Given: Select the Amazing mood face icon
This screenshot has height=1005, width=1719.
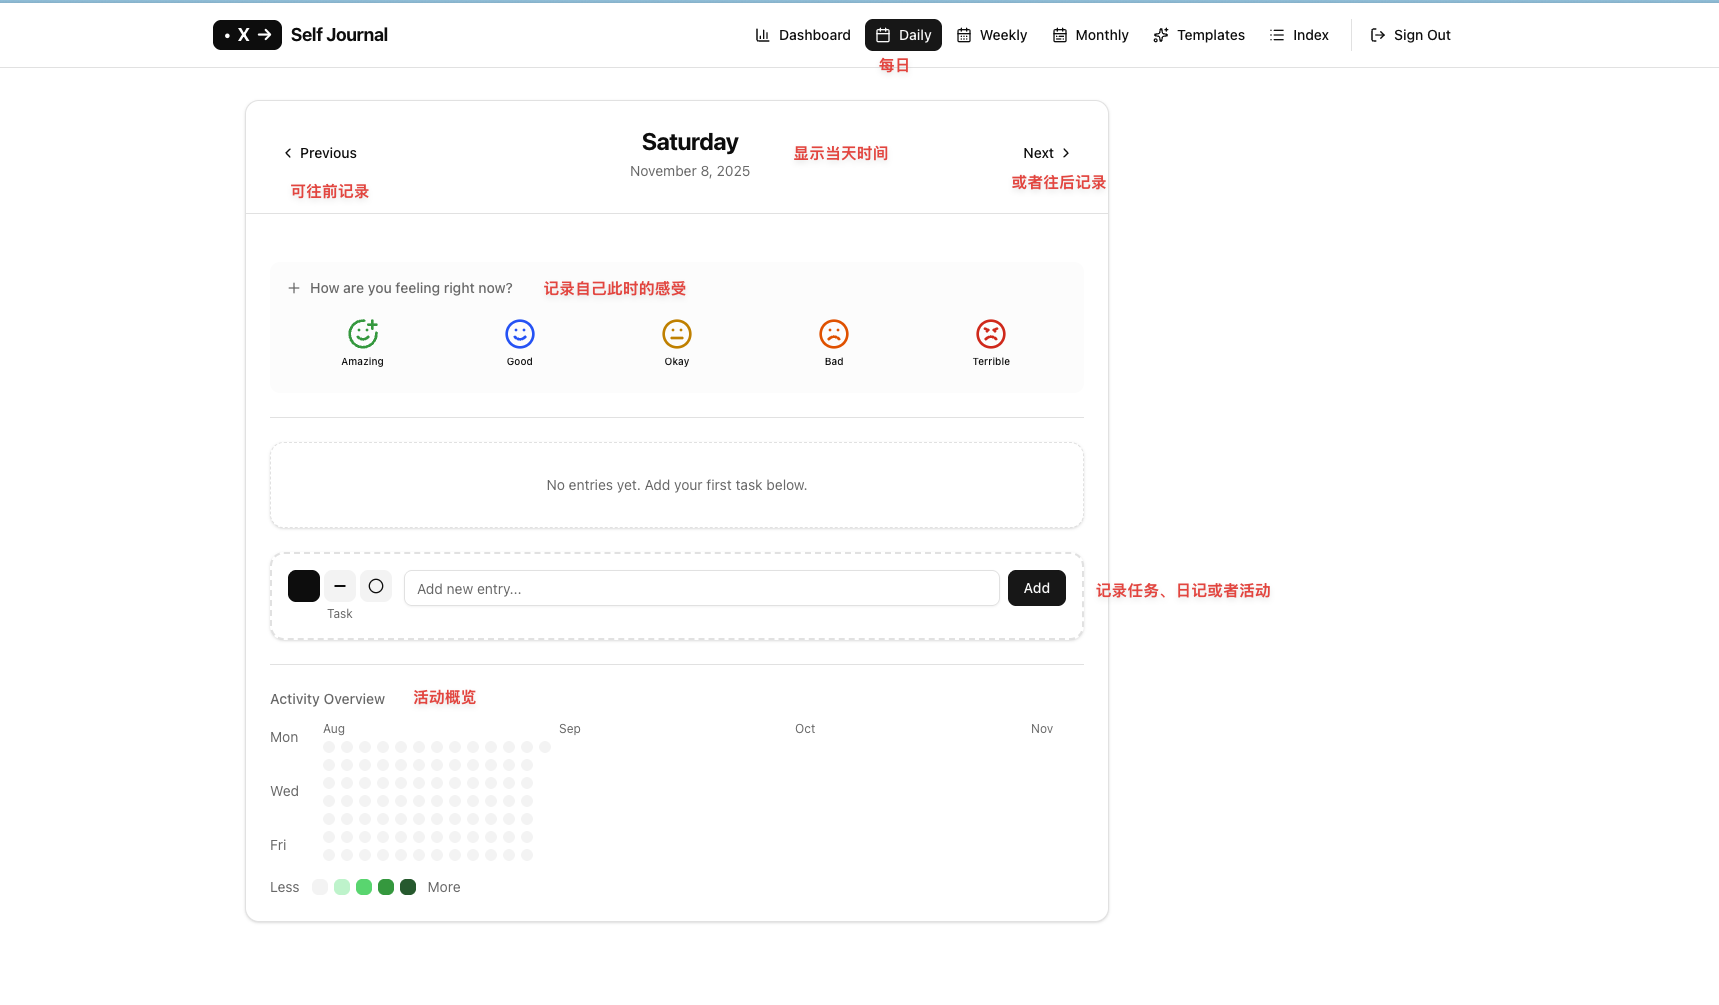Looking at the screenshot, I should coord(363,333).
